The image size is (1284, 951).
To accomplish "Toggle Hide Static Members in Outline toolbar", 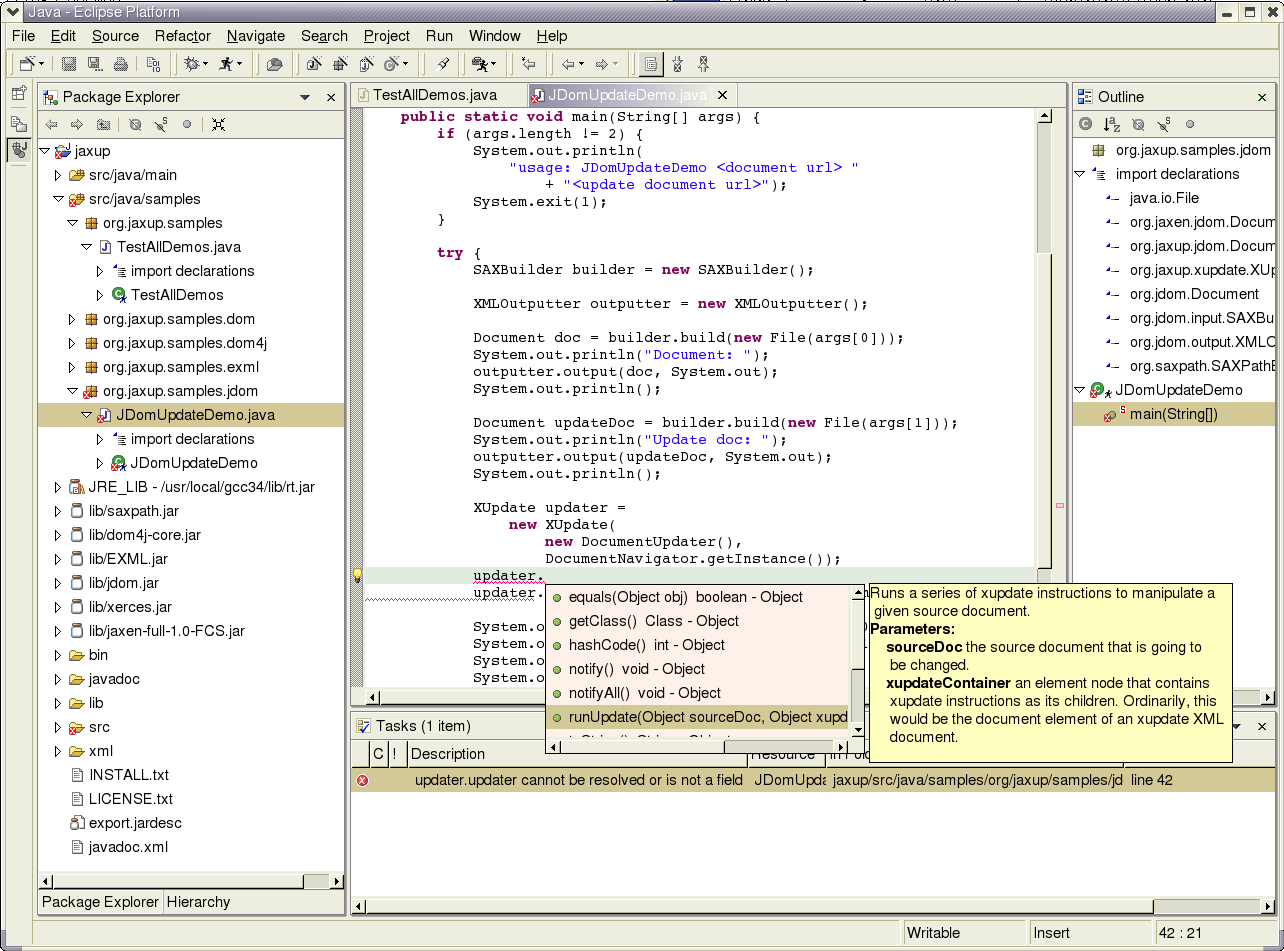I will click(x=1164, y=125).
